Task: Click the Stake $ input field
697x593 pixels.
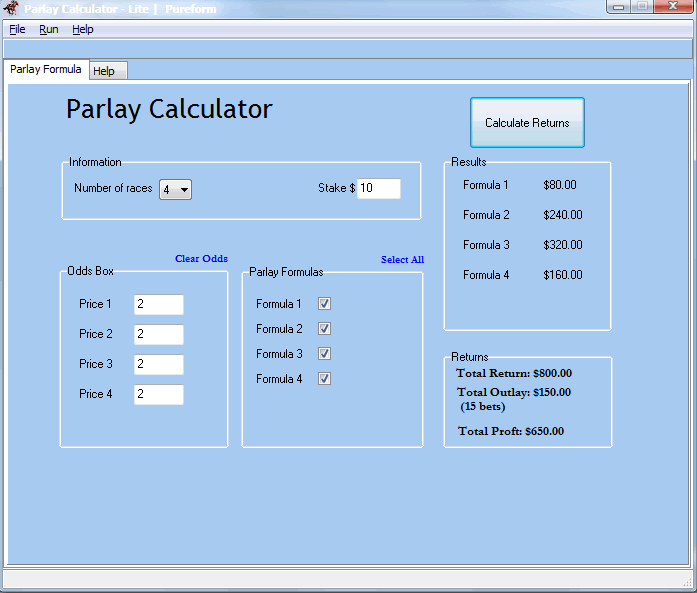Action: [x=378, y=188]
